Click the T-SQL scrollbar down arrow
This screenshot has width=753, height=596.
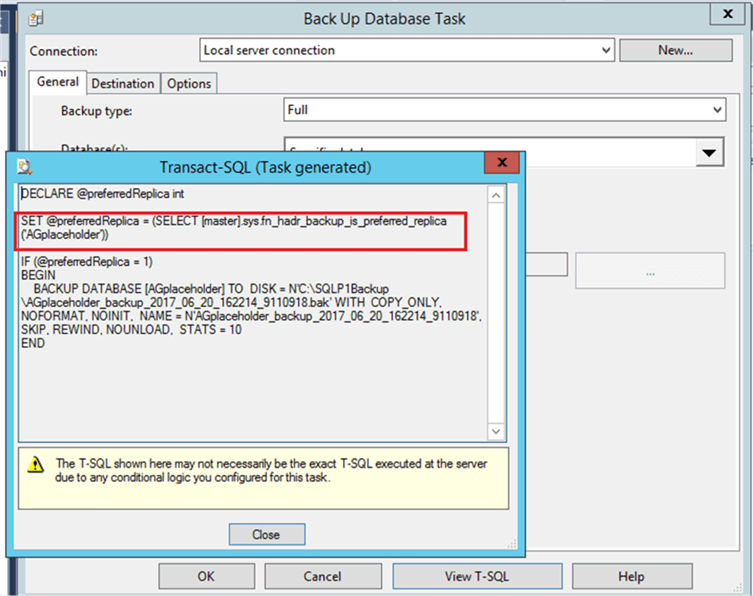tap(496, 431)
